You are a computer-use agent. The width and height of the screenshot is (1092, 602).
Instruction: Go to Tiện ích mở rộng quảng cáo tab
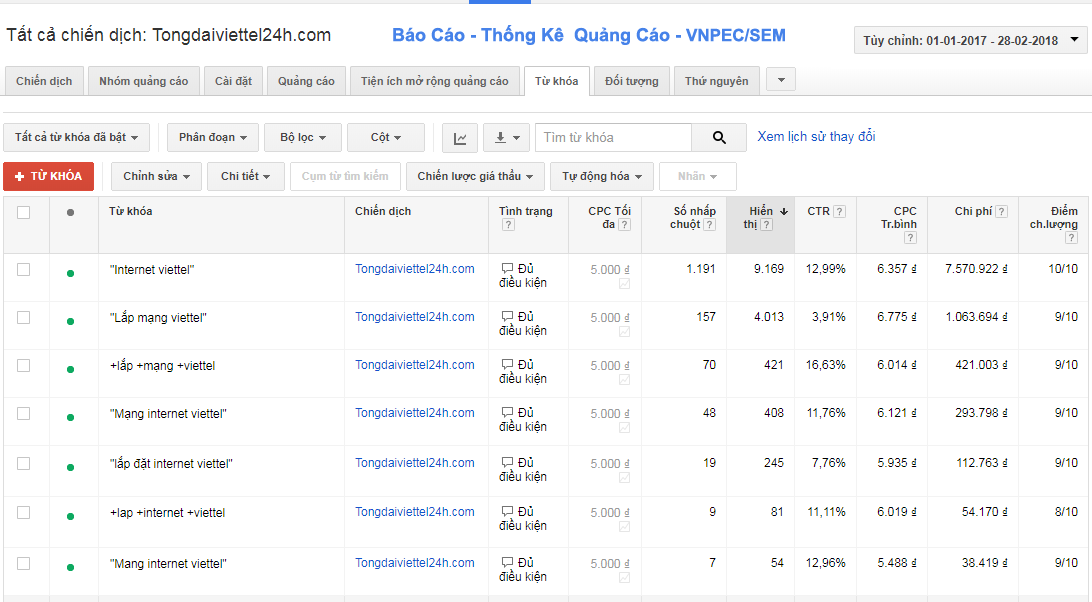pos(435,81)
